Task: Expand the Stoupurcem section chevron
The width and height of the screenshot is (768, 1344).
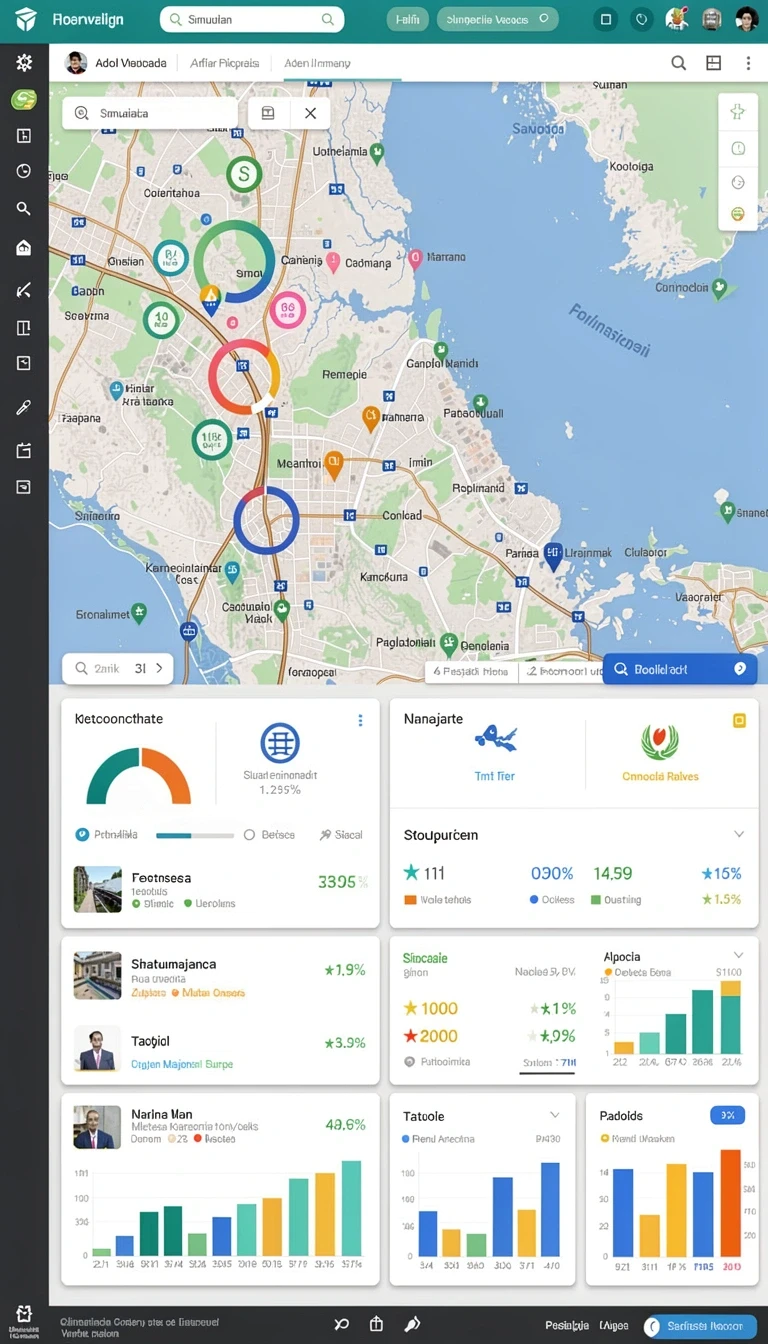Action: (739, 834)
